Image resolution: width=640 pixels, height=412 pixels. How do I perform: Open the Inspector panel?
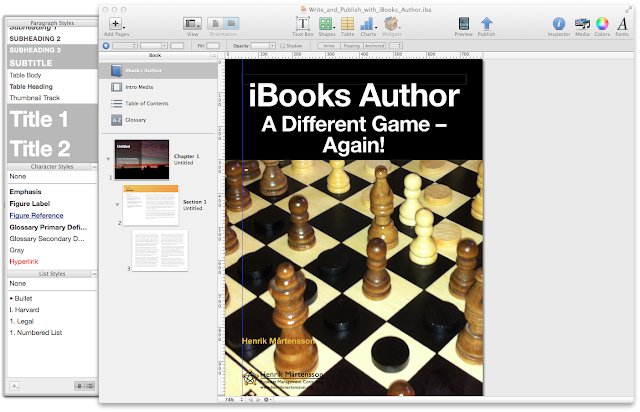(559, 24)
